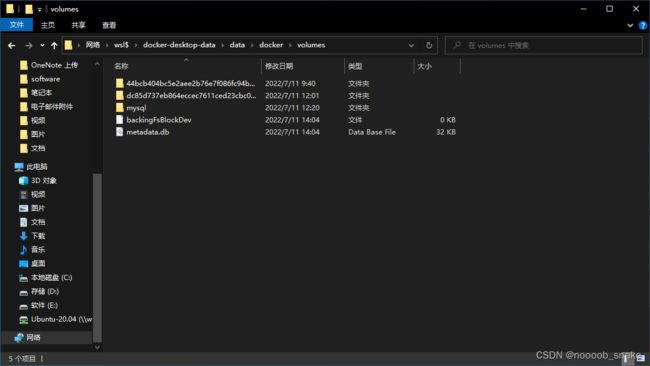Open the 查看 ribbon tab
The width and height of the screenshot is (650, 366).
point(109,25)
